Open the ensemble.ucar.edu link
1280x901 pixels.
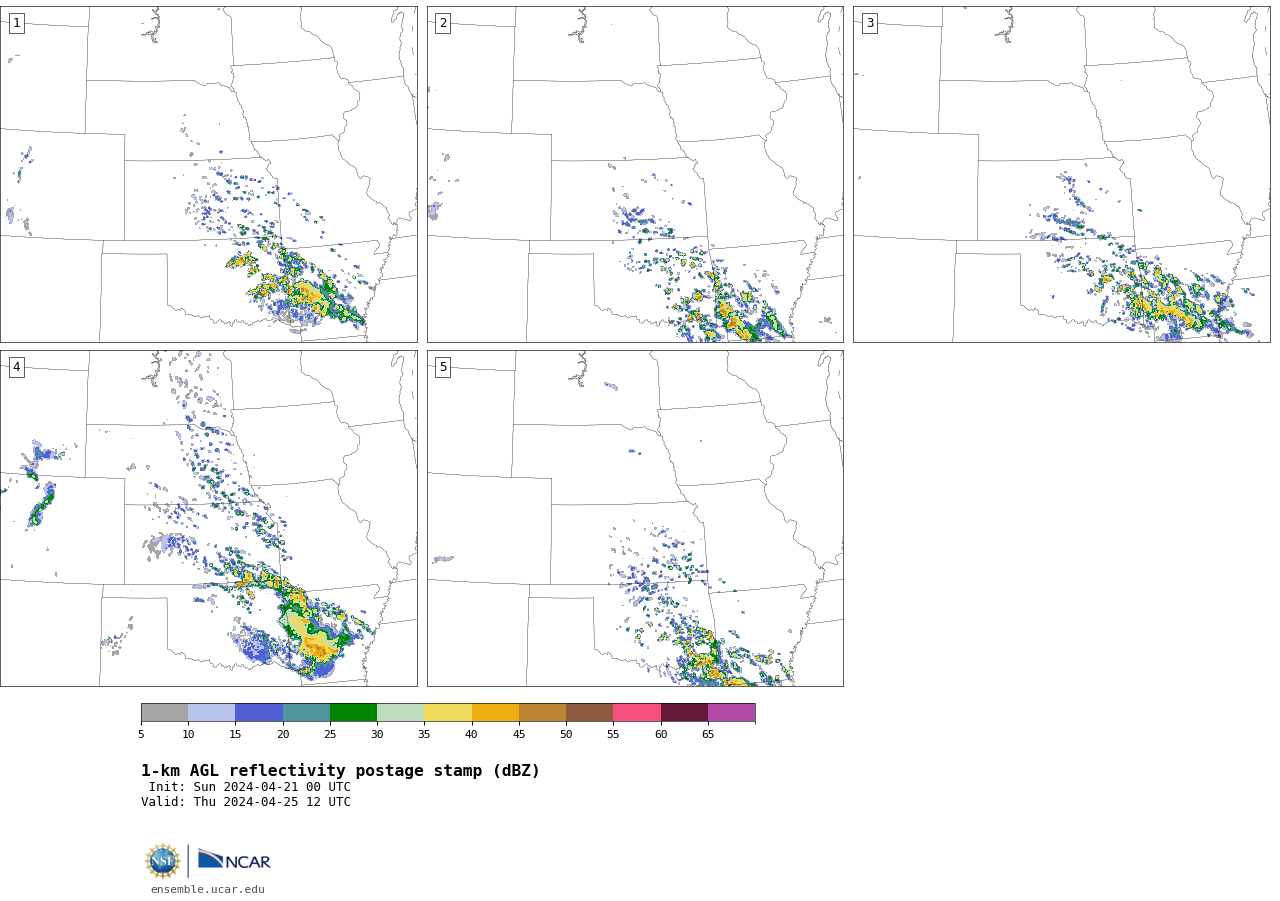[208, 889]
